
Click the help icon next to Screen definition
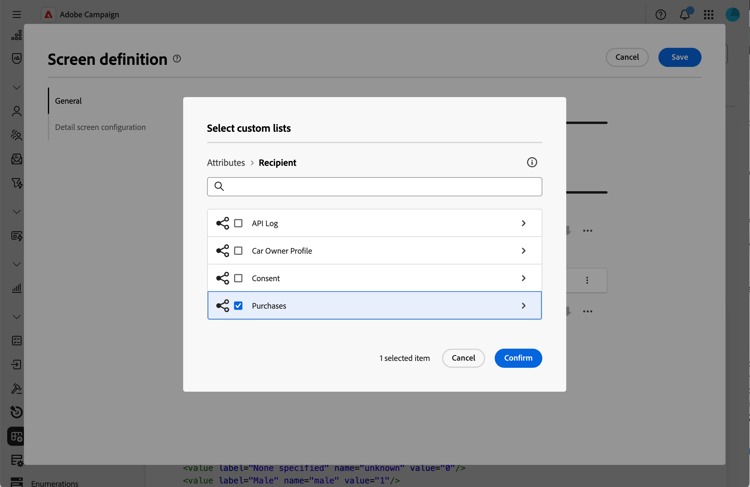click(177, 59)
